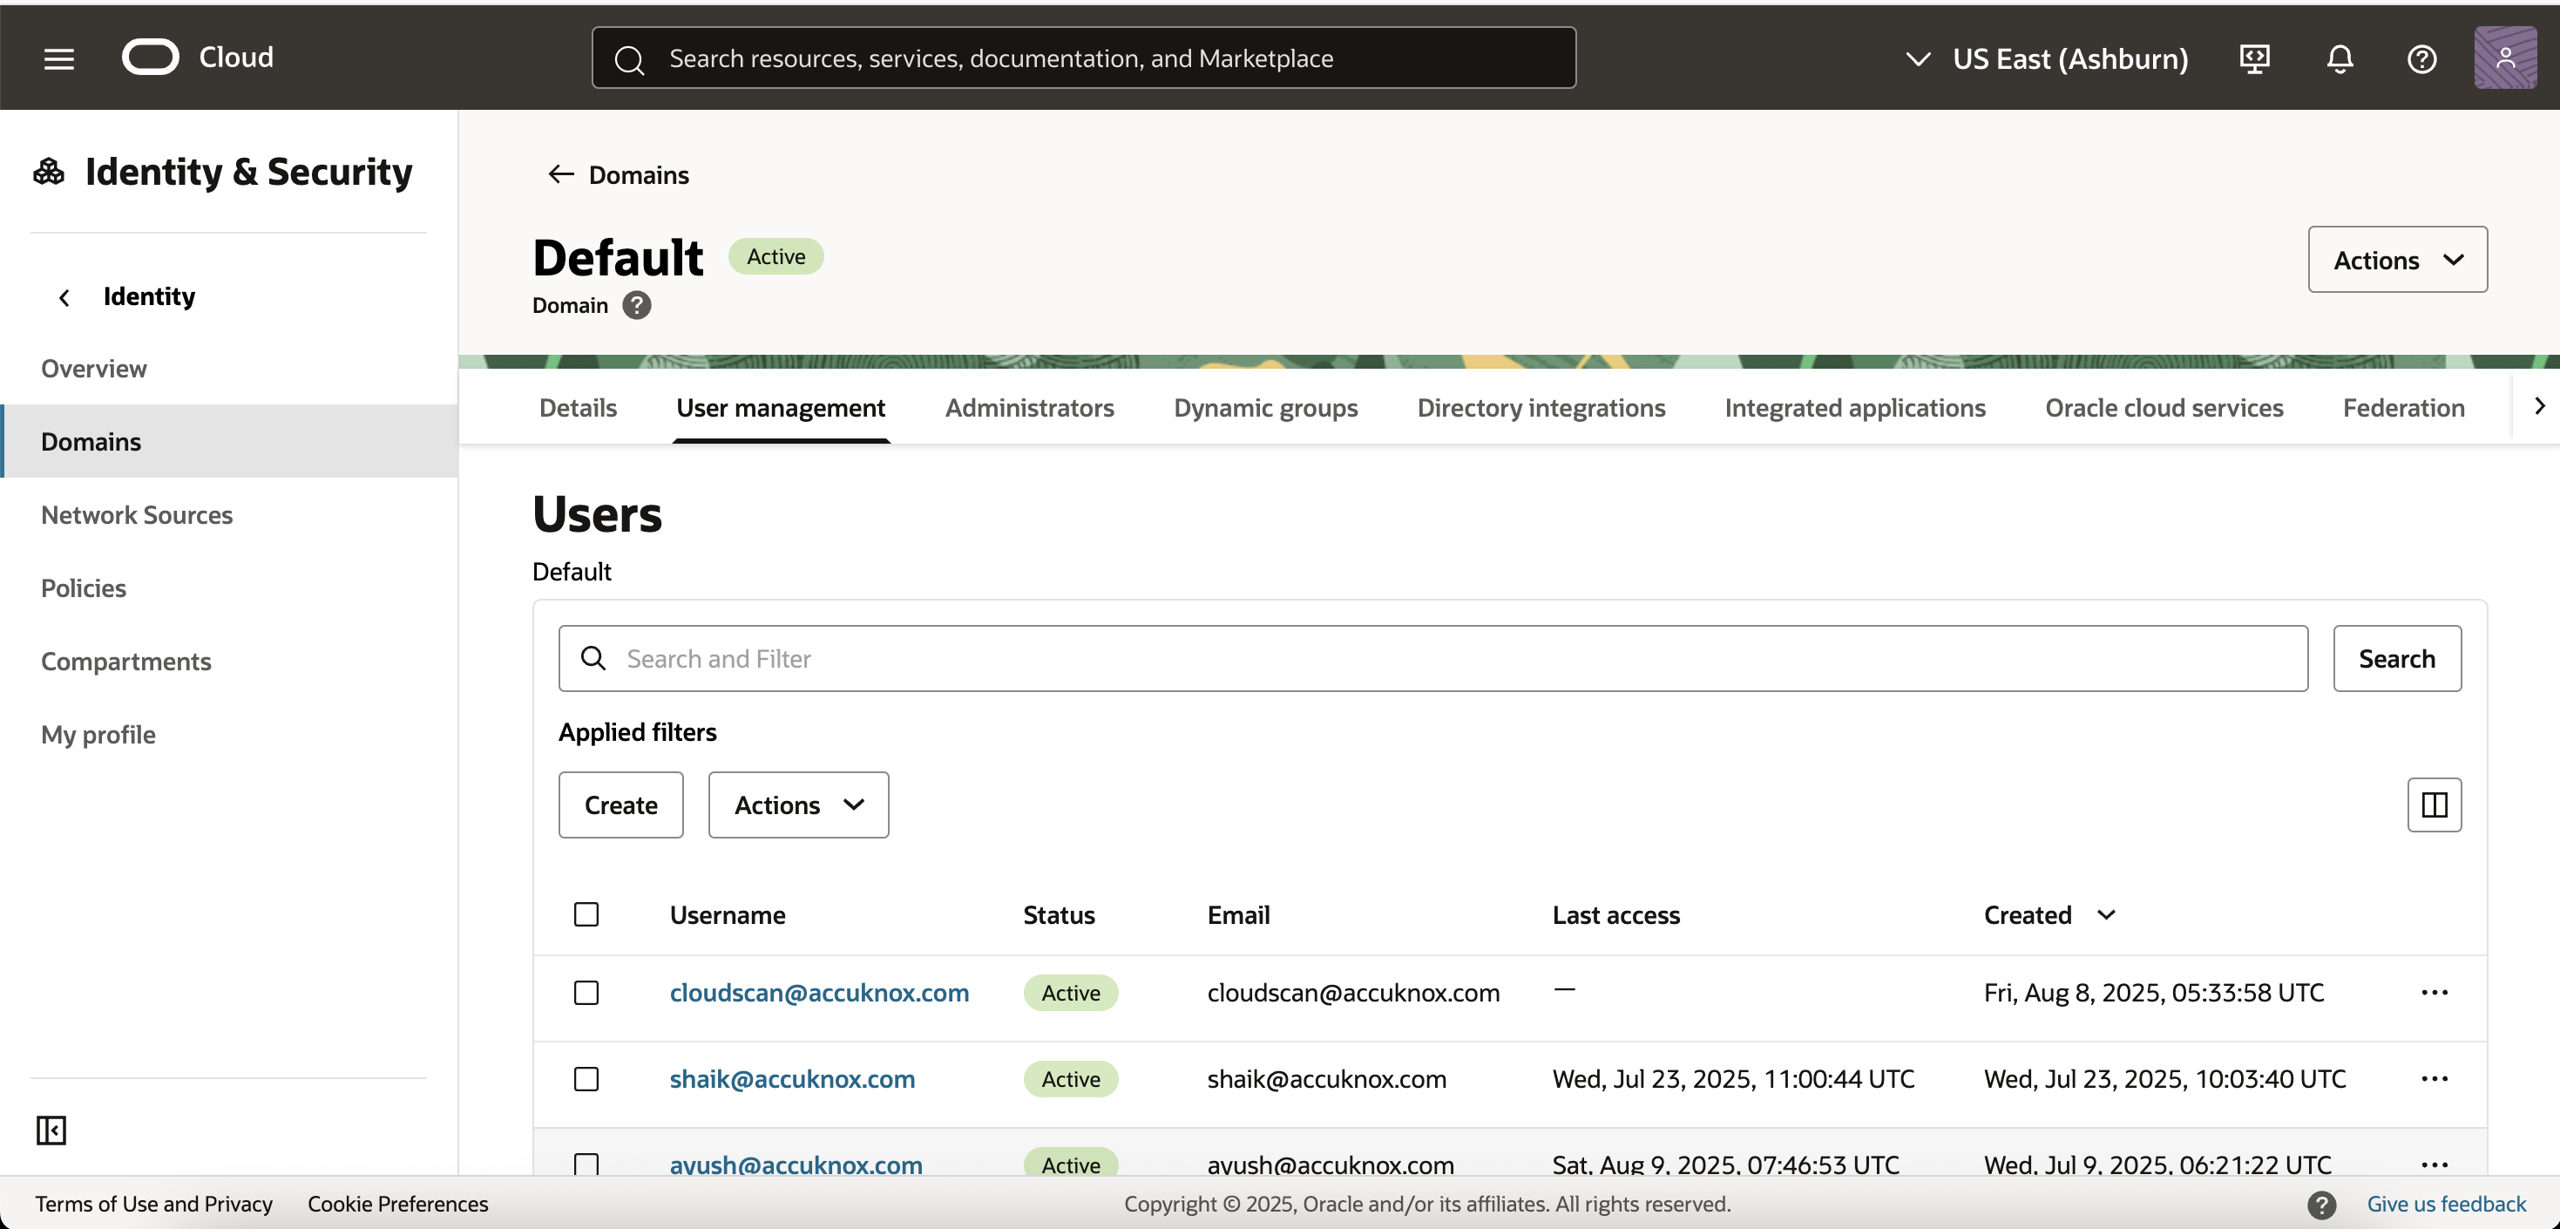
Task: Click the Search and Filter input field
Action: pos(1432,659)
